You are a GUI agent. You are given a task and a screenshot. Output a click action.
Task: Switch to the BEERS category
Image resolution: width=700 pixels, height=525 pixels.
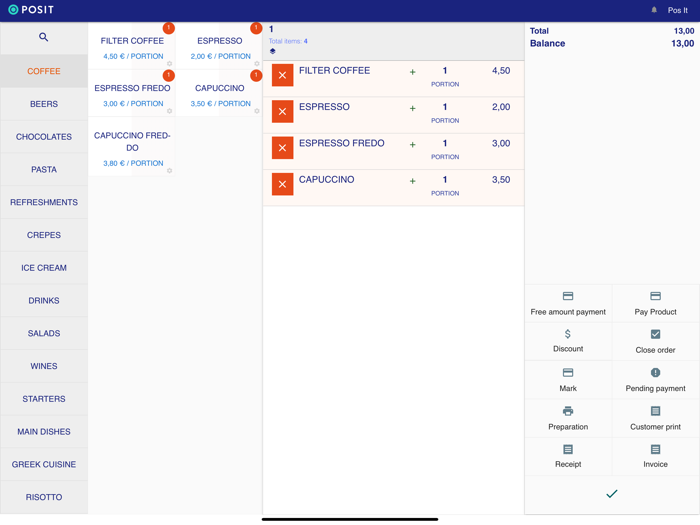tap(44, 104)
